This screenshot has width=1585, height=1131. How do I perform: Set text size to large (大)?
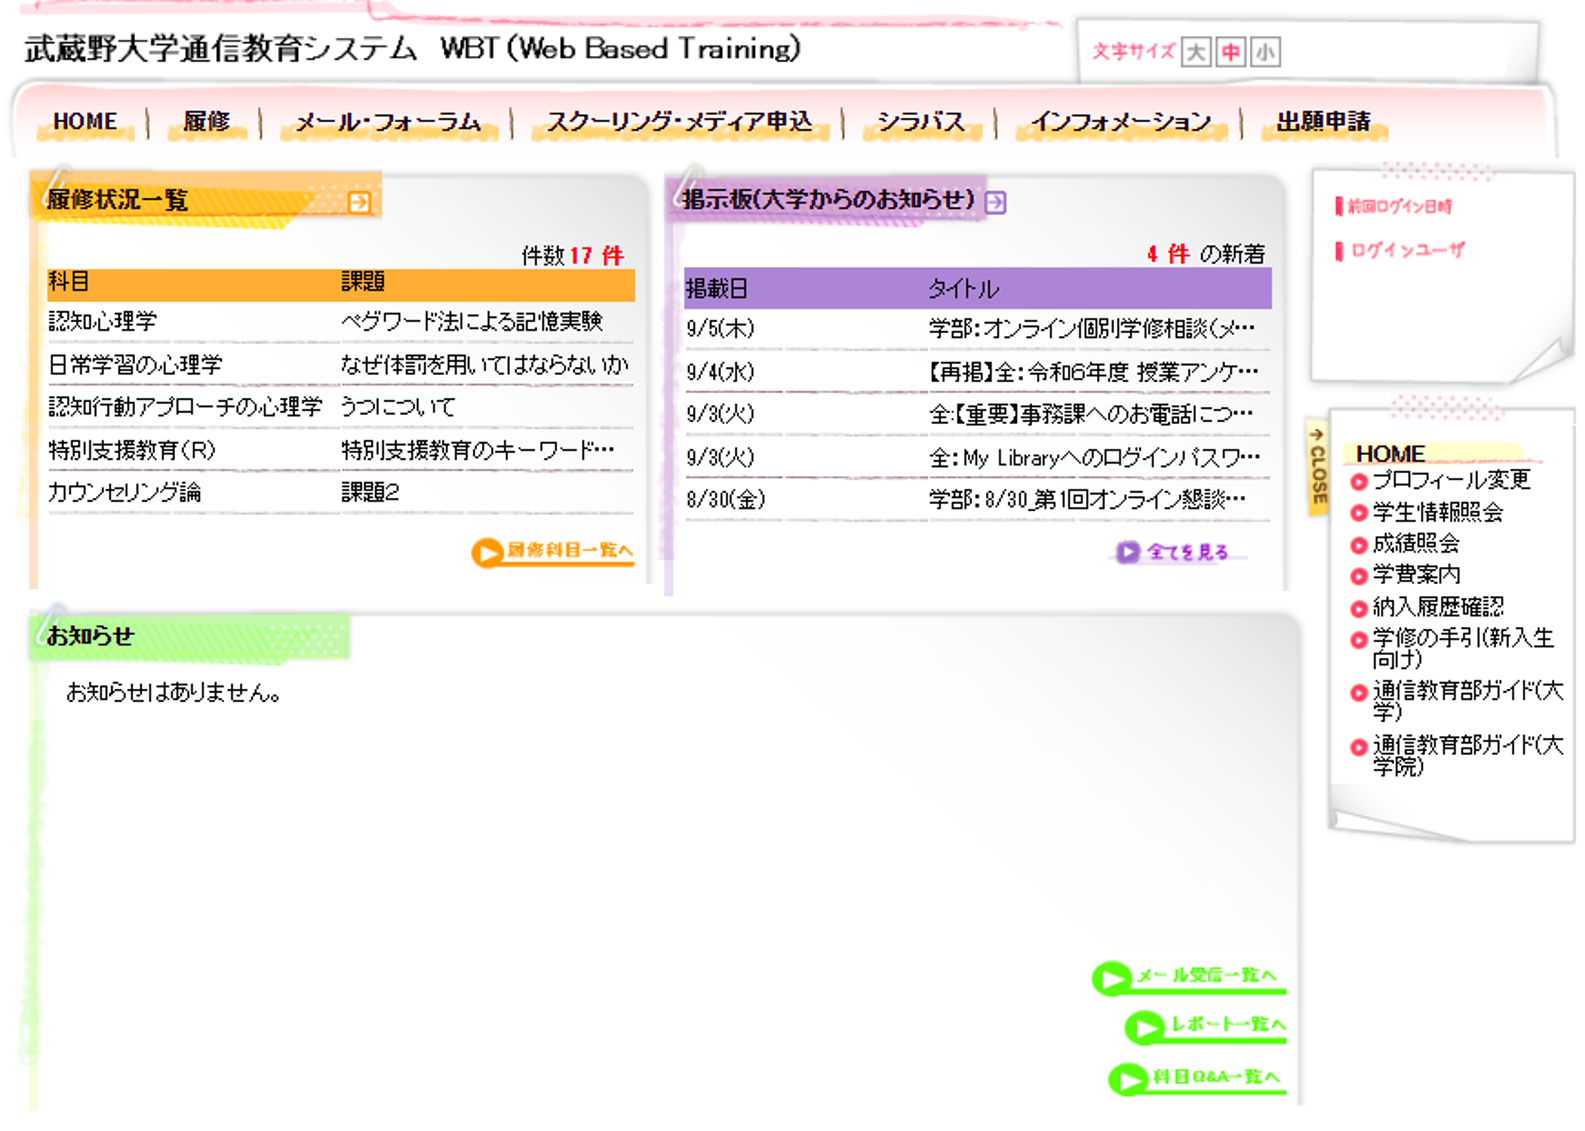[1195, 51]
